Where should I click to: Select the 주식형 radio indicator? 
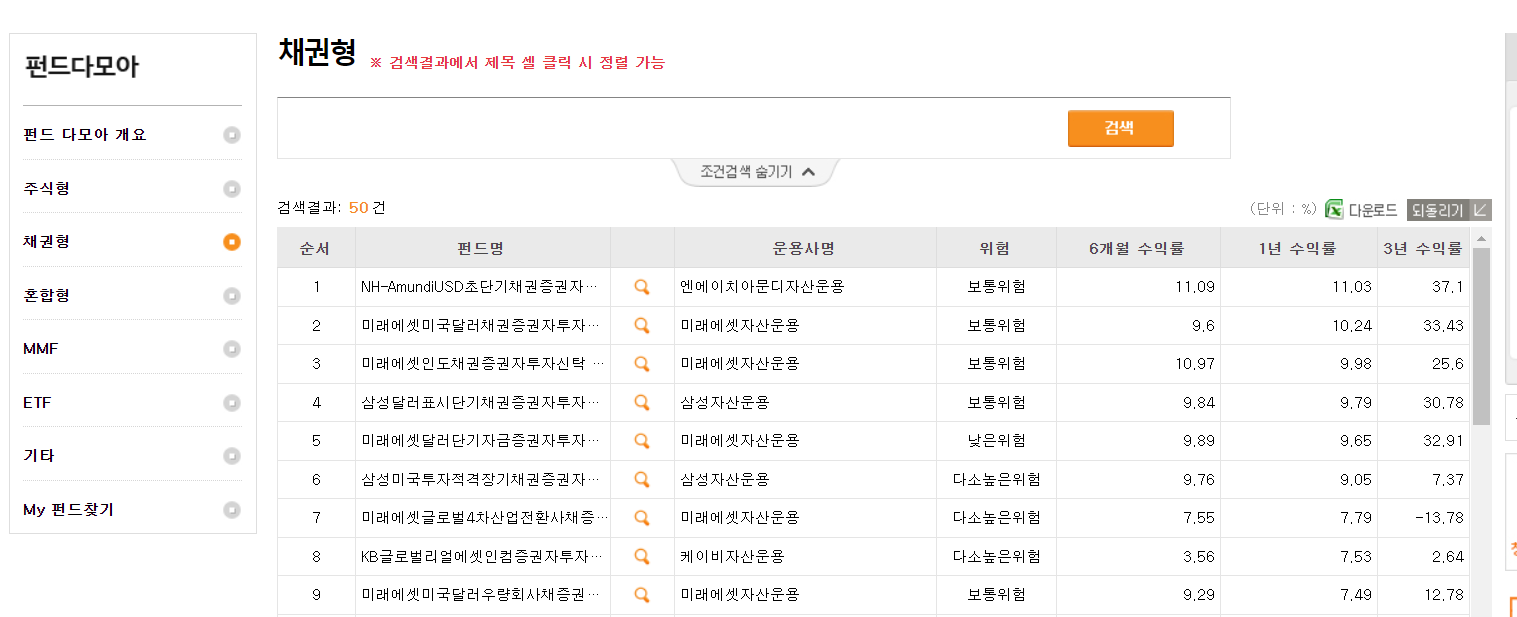pos(232,188)
